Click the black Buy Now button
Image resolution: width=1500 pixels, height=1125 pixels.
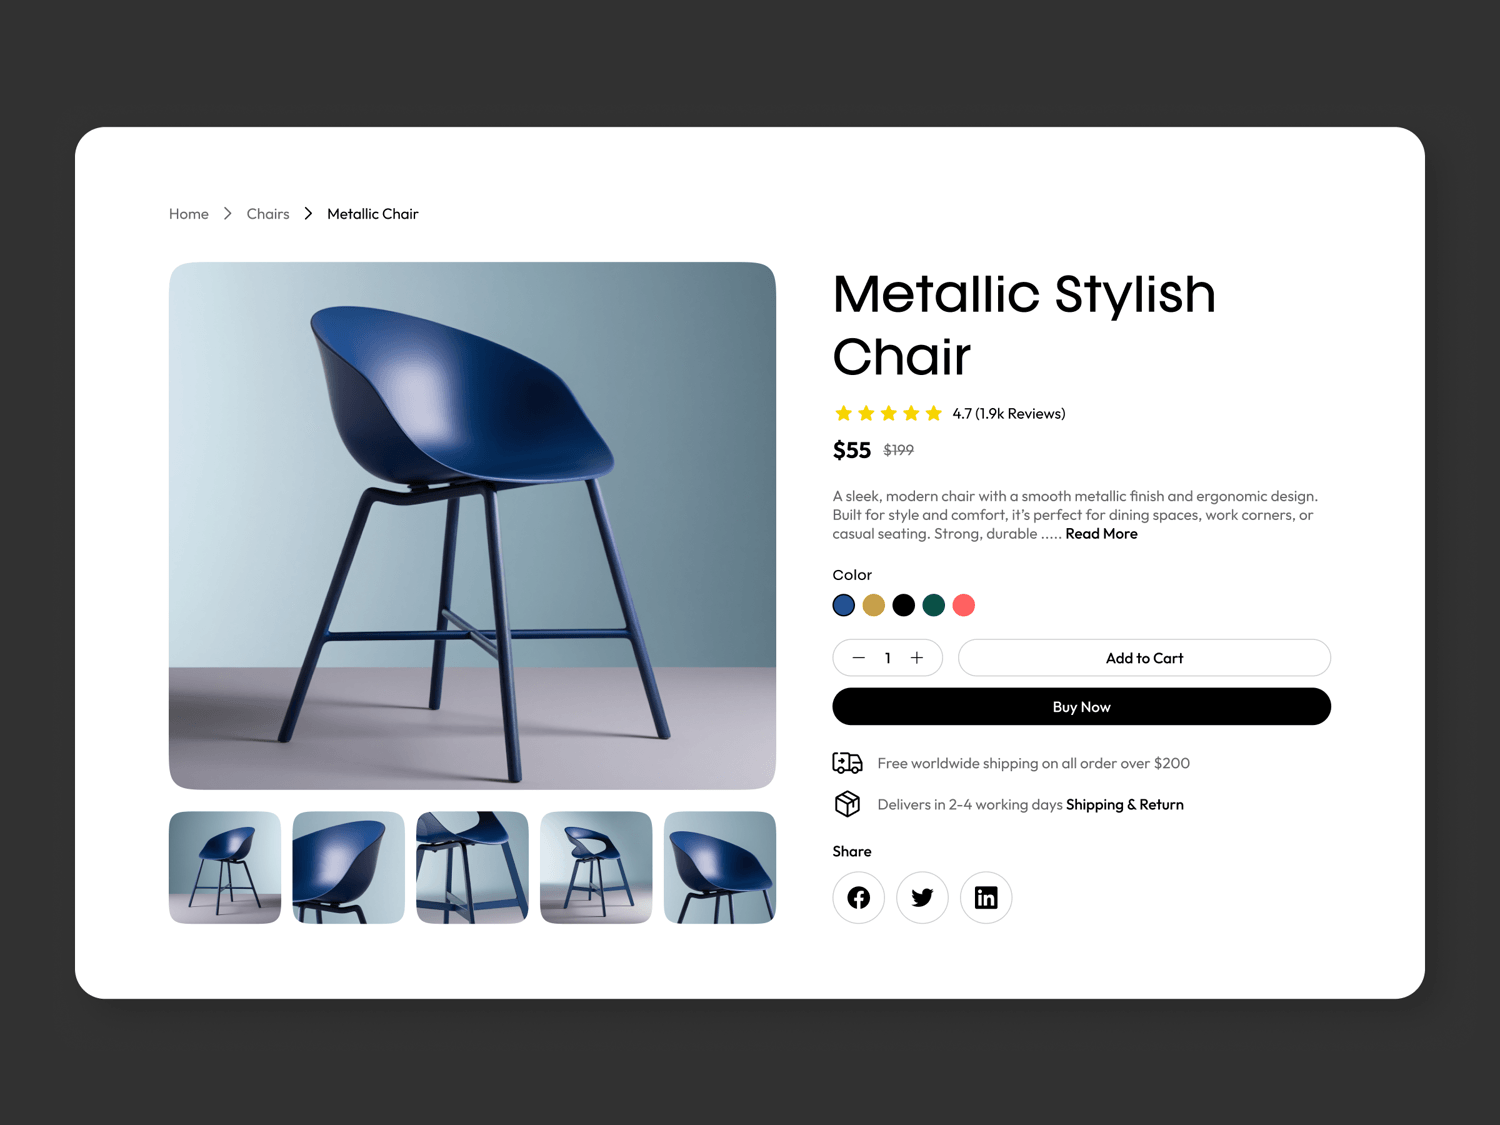pos(1081,707)
